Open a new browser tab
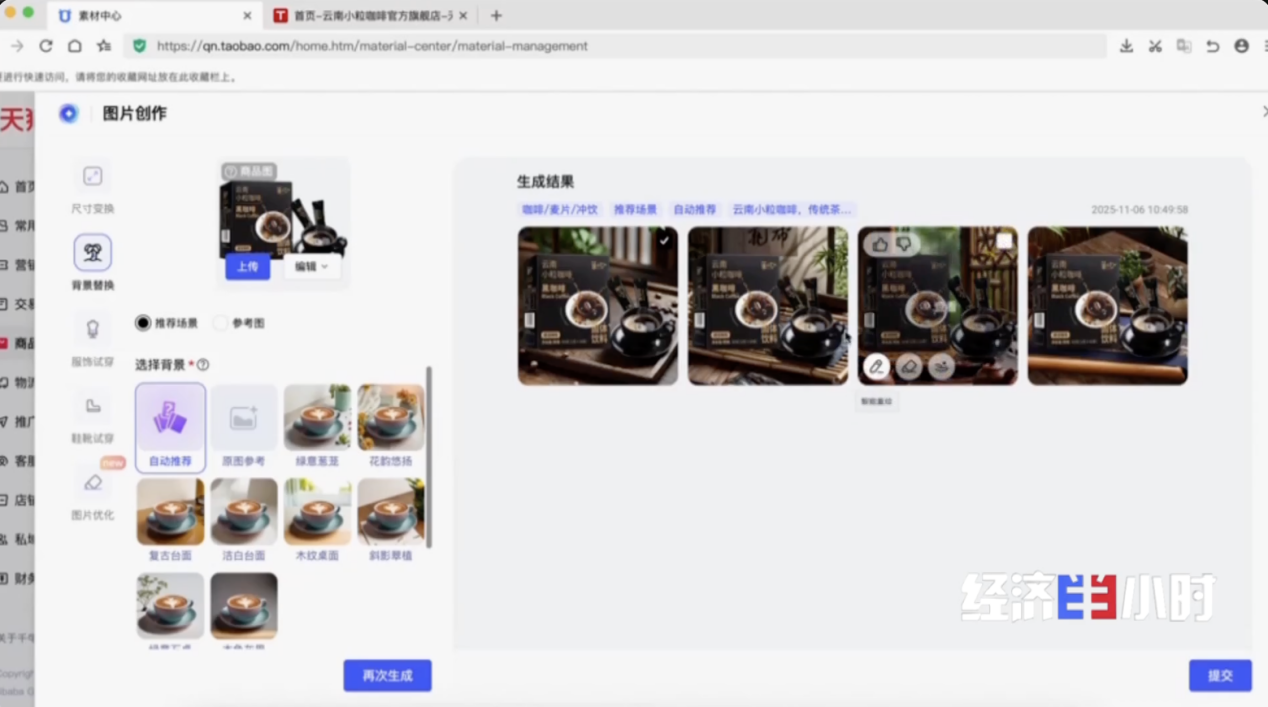Viewport: 1268px width, 707px height. click(496, 16)
